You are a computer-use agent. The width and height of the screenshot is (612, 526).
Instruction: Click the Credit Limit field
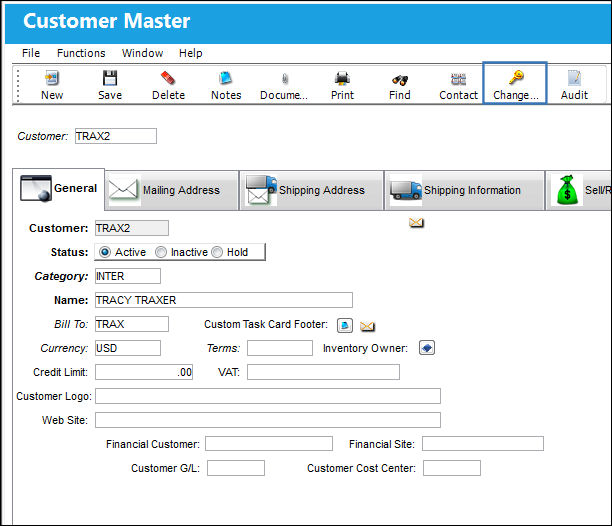click(x=144, y=372)
